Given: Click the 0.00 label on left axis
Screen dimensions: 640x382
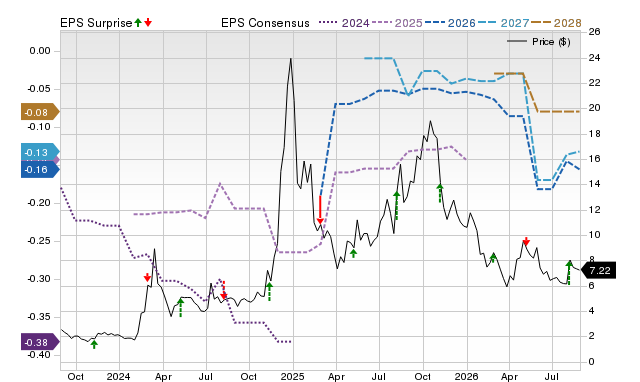Looking at the screenshot, I should point(40,51).
